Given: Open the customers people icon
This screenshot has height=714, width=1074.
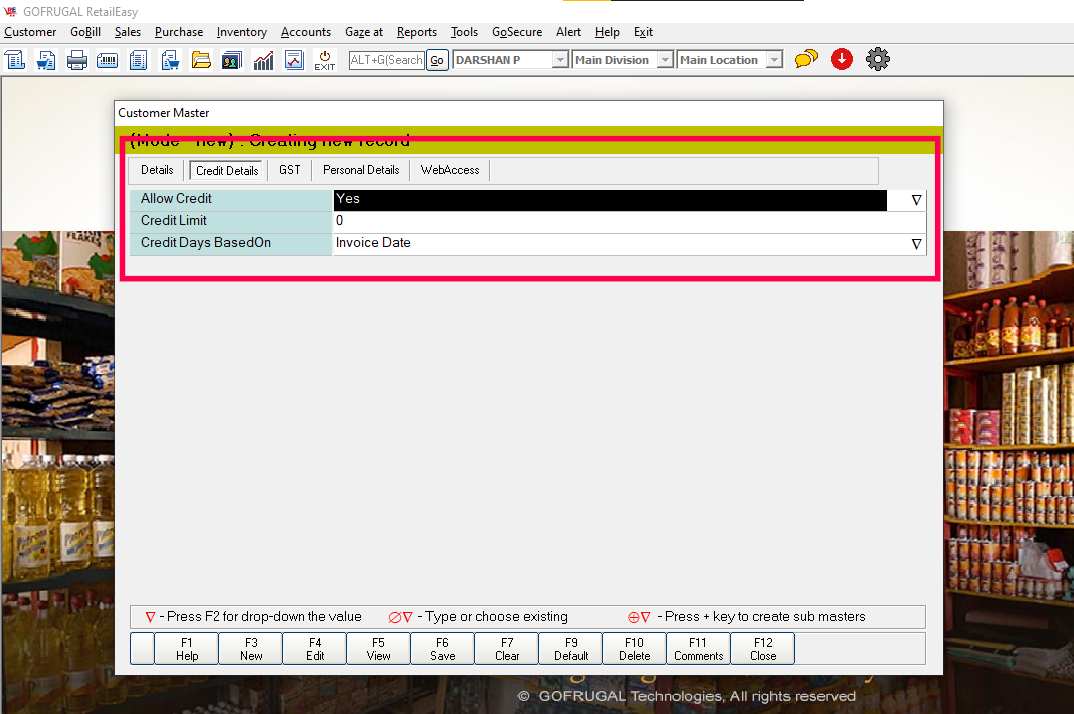Looking at the screenshot, I should (x=232, y=60).
